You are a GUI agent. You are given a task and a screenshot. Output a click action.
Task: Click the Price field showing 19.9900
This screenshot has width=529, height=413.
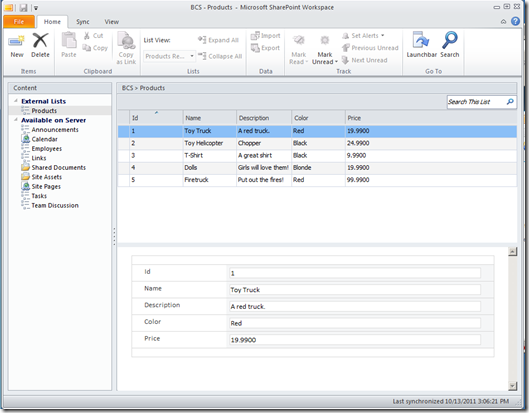[x=355, y=340]
